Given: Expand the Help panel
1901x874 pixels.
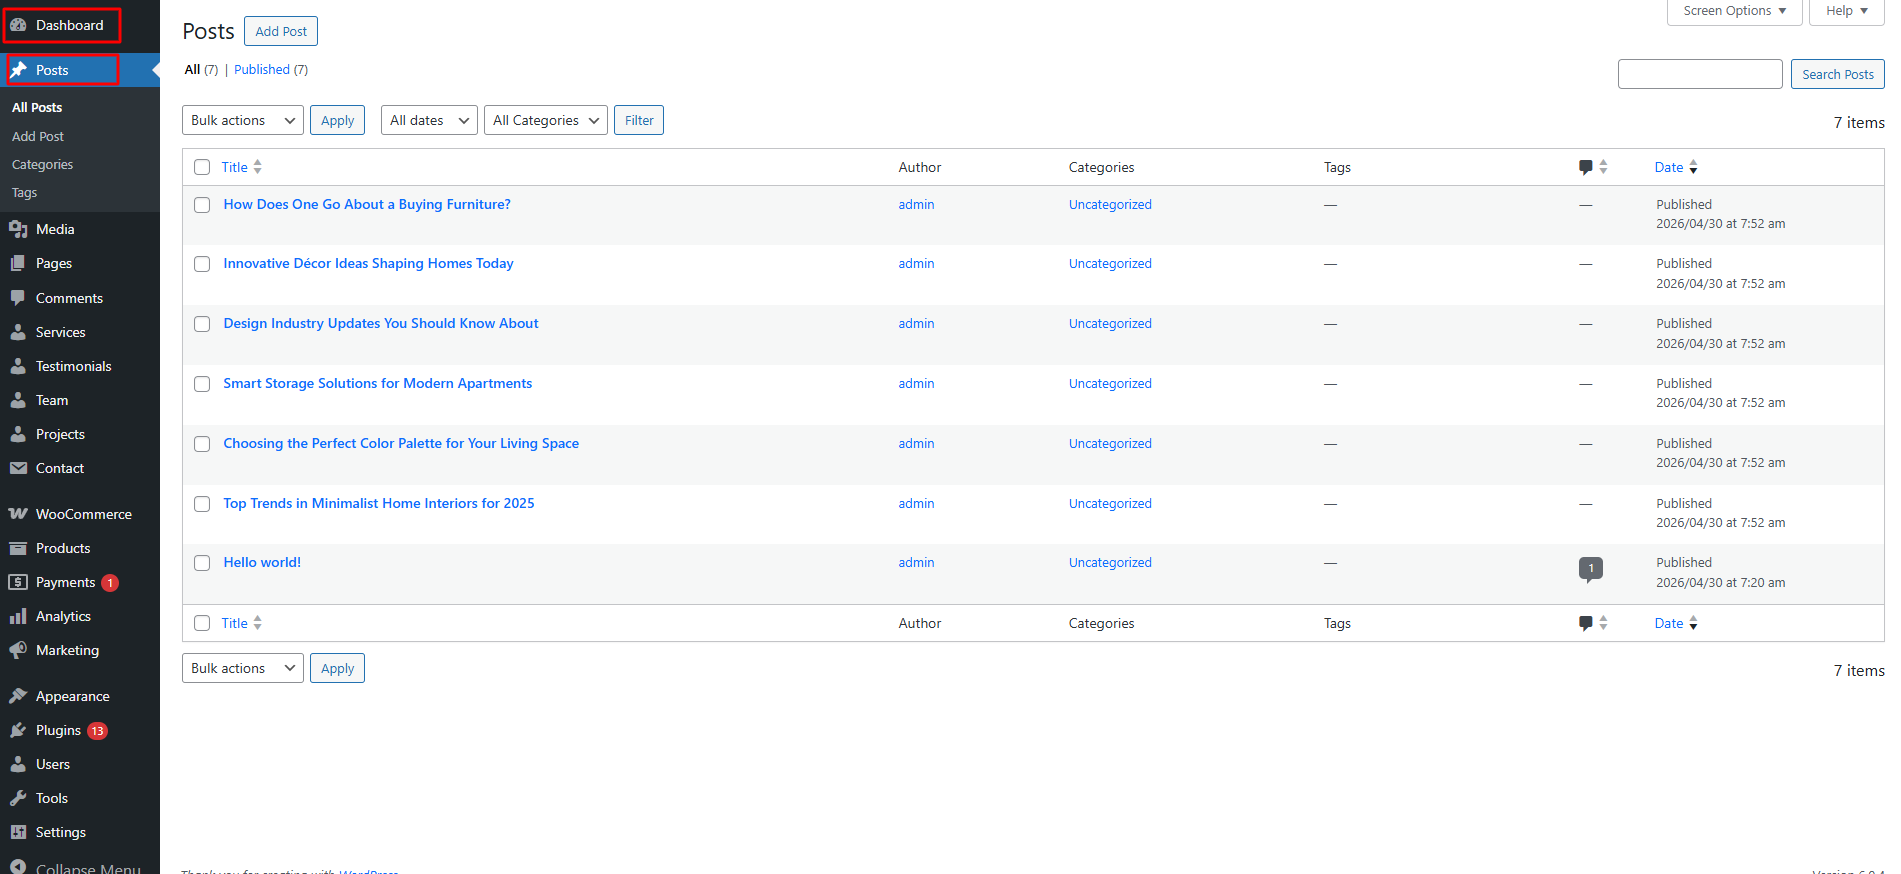Looking at the screenshot, I should click(1846, 11).
